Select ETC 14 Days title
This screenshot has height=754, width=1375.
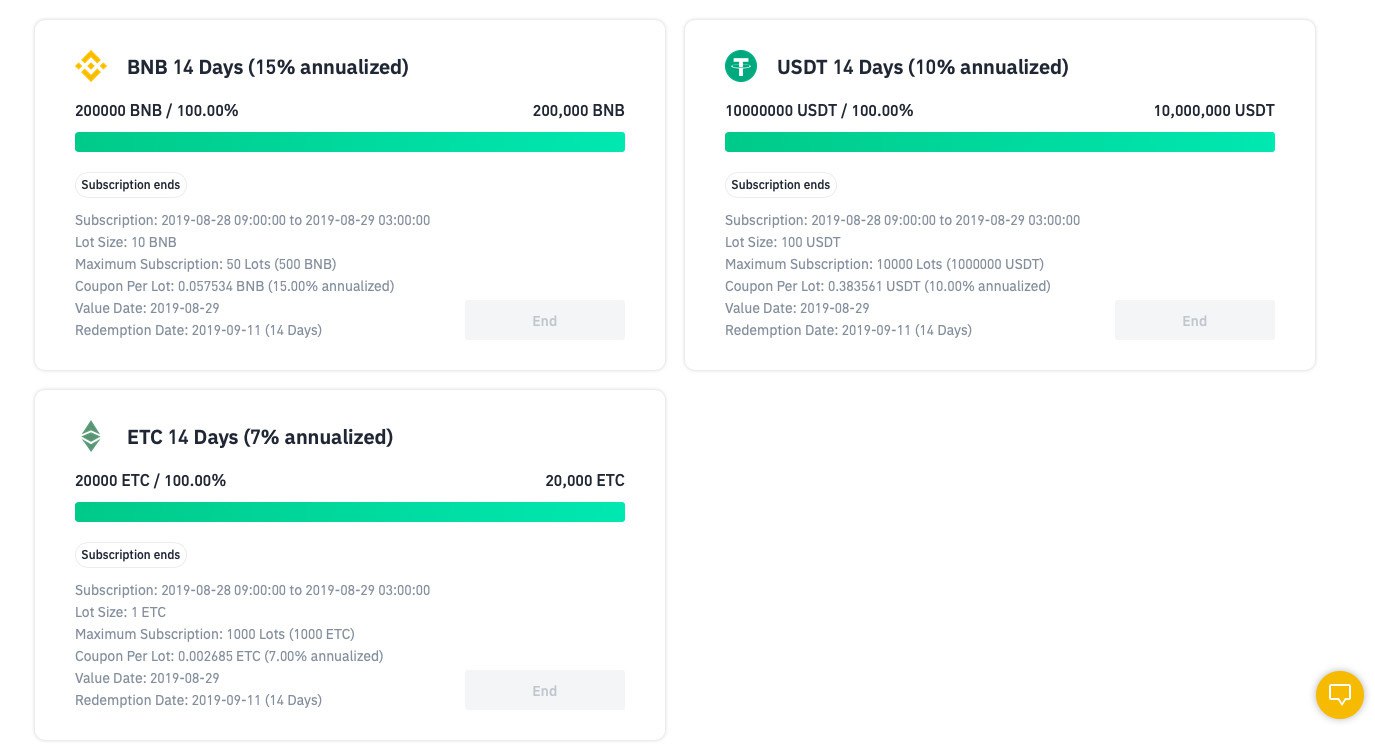click(x=260, y=437)
